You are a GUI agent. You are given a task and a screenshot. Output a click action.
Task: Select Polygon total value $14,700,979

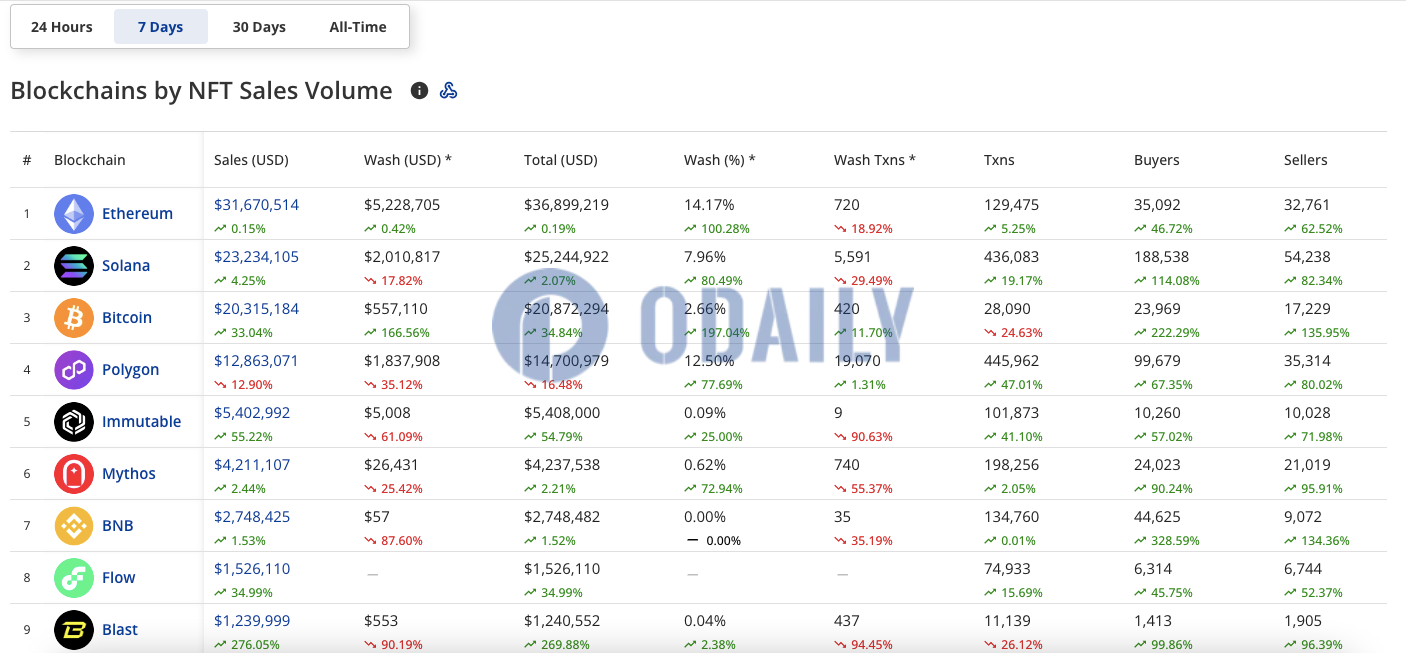point(566,361)
